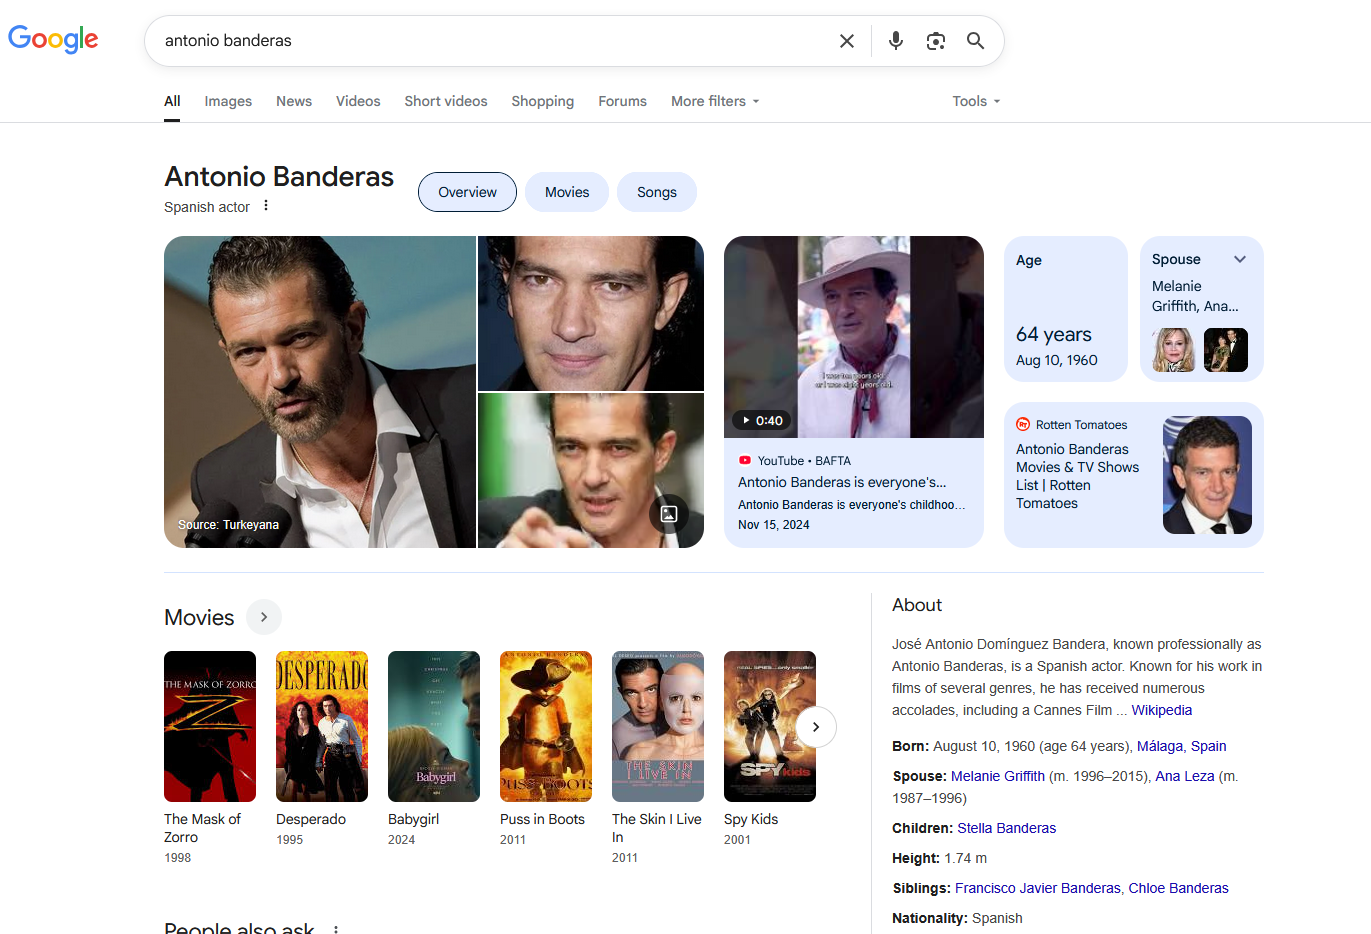Click the YouTube icon on the video card
This screenshot has width=1371, height=934.
click(x=745, y=461)
